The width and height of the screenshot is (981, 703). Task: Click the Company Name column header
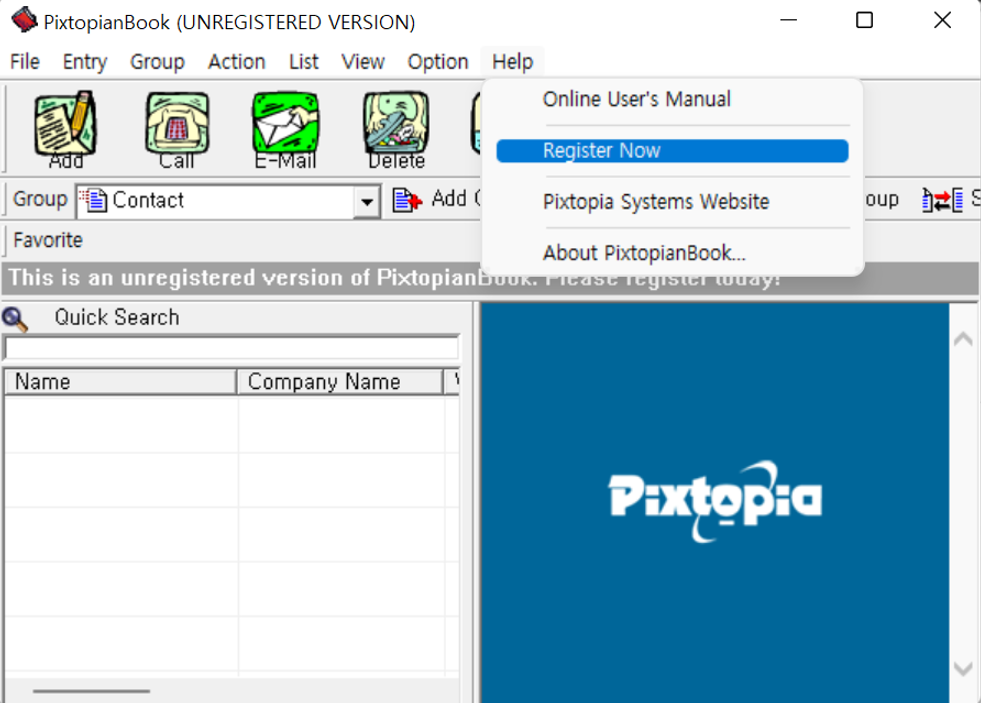point(340,382)
